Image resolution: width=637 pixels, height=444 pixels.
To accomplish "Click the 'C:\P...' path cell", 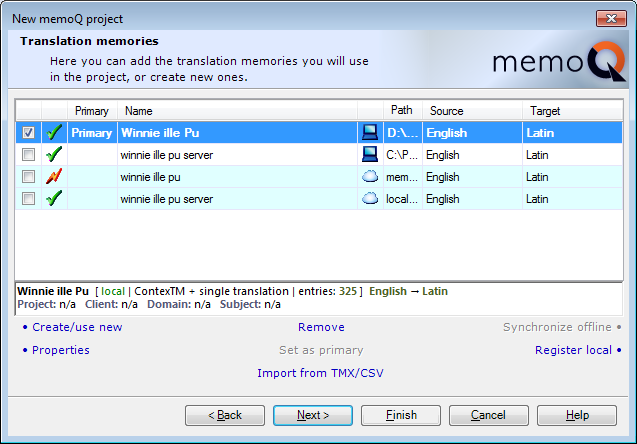I will click(x=402, y=155).
